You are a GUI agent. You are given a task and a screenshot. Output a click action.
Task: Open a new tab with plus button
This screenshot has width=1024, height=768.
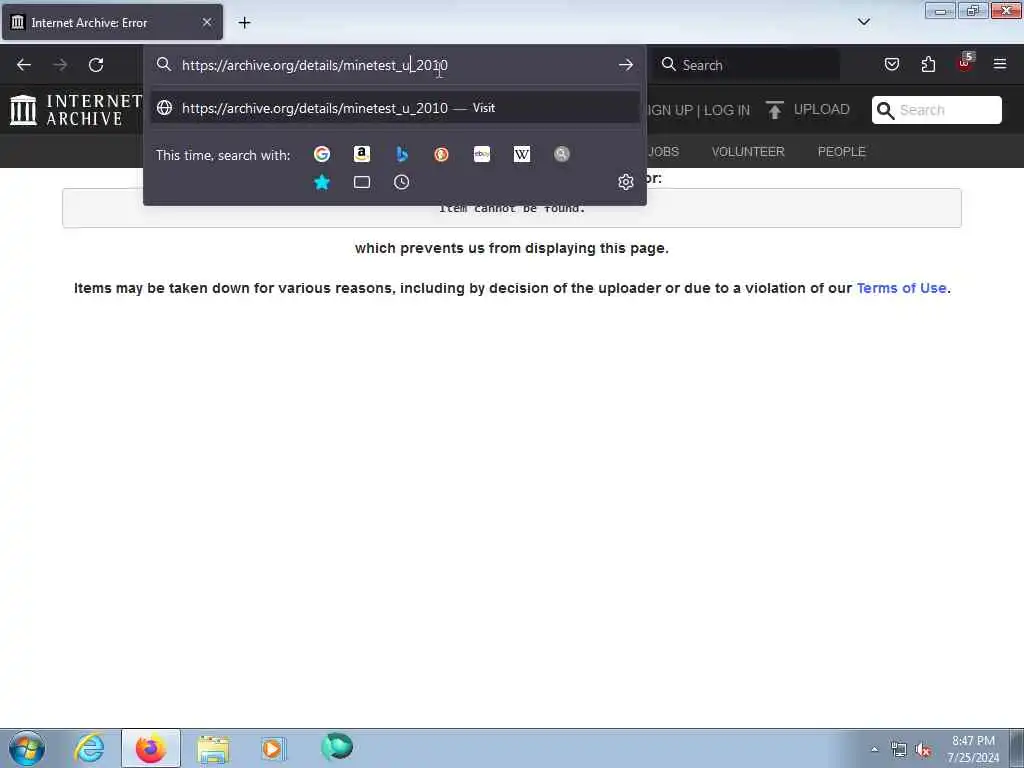tap(244, 23)
